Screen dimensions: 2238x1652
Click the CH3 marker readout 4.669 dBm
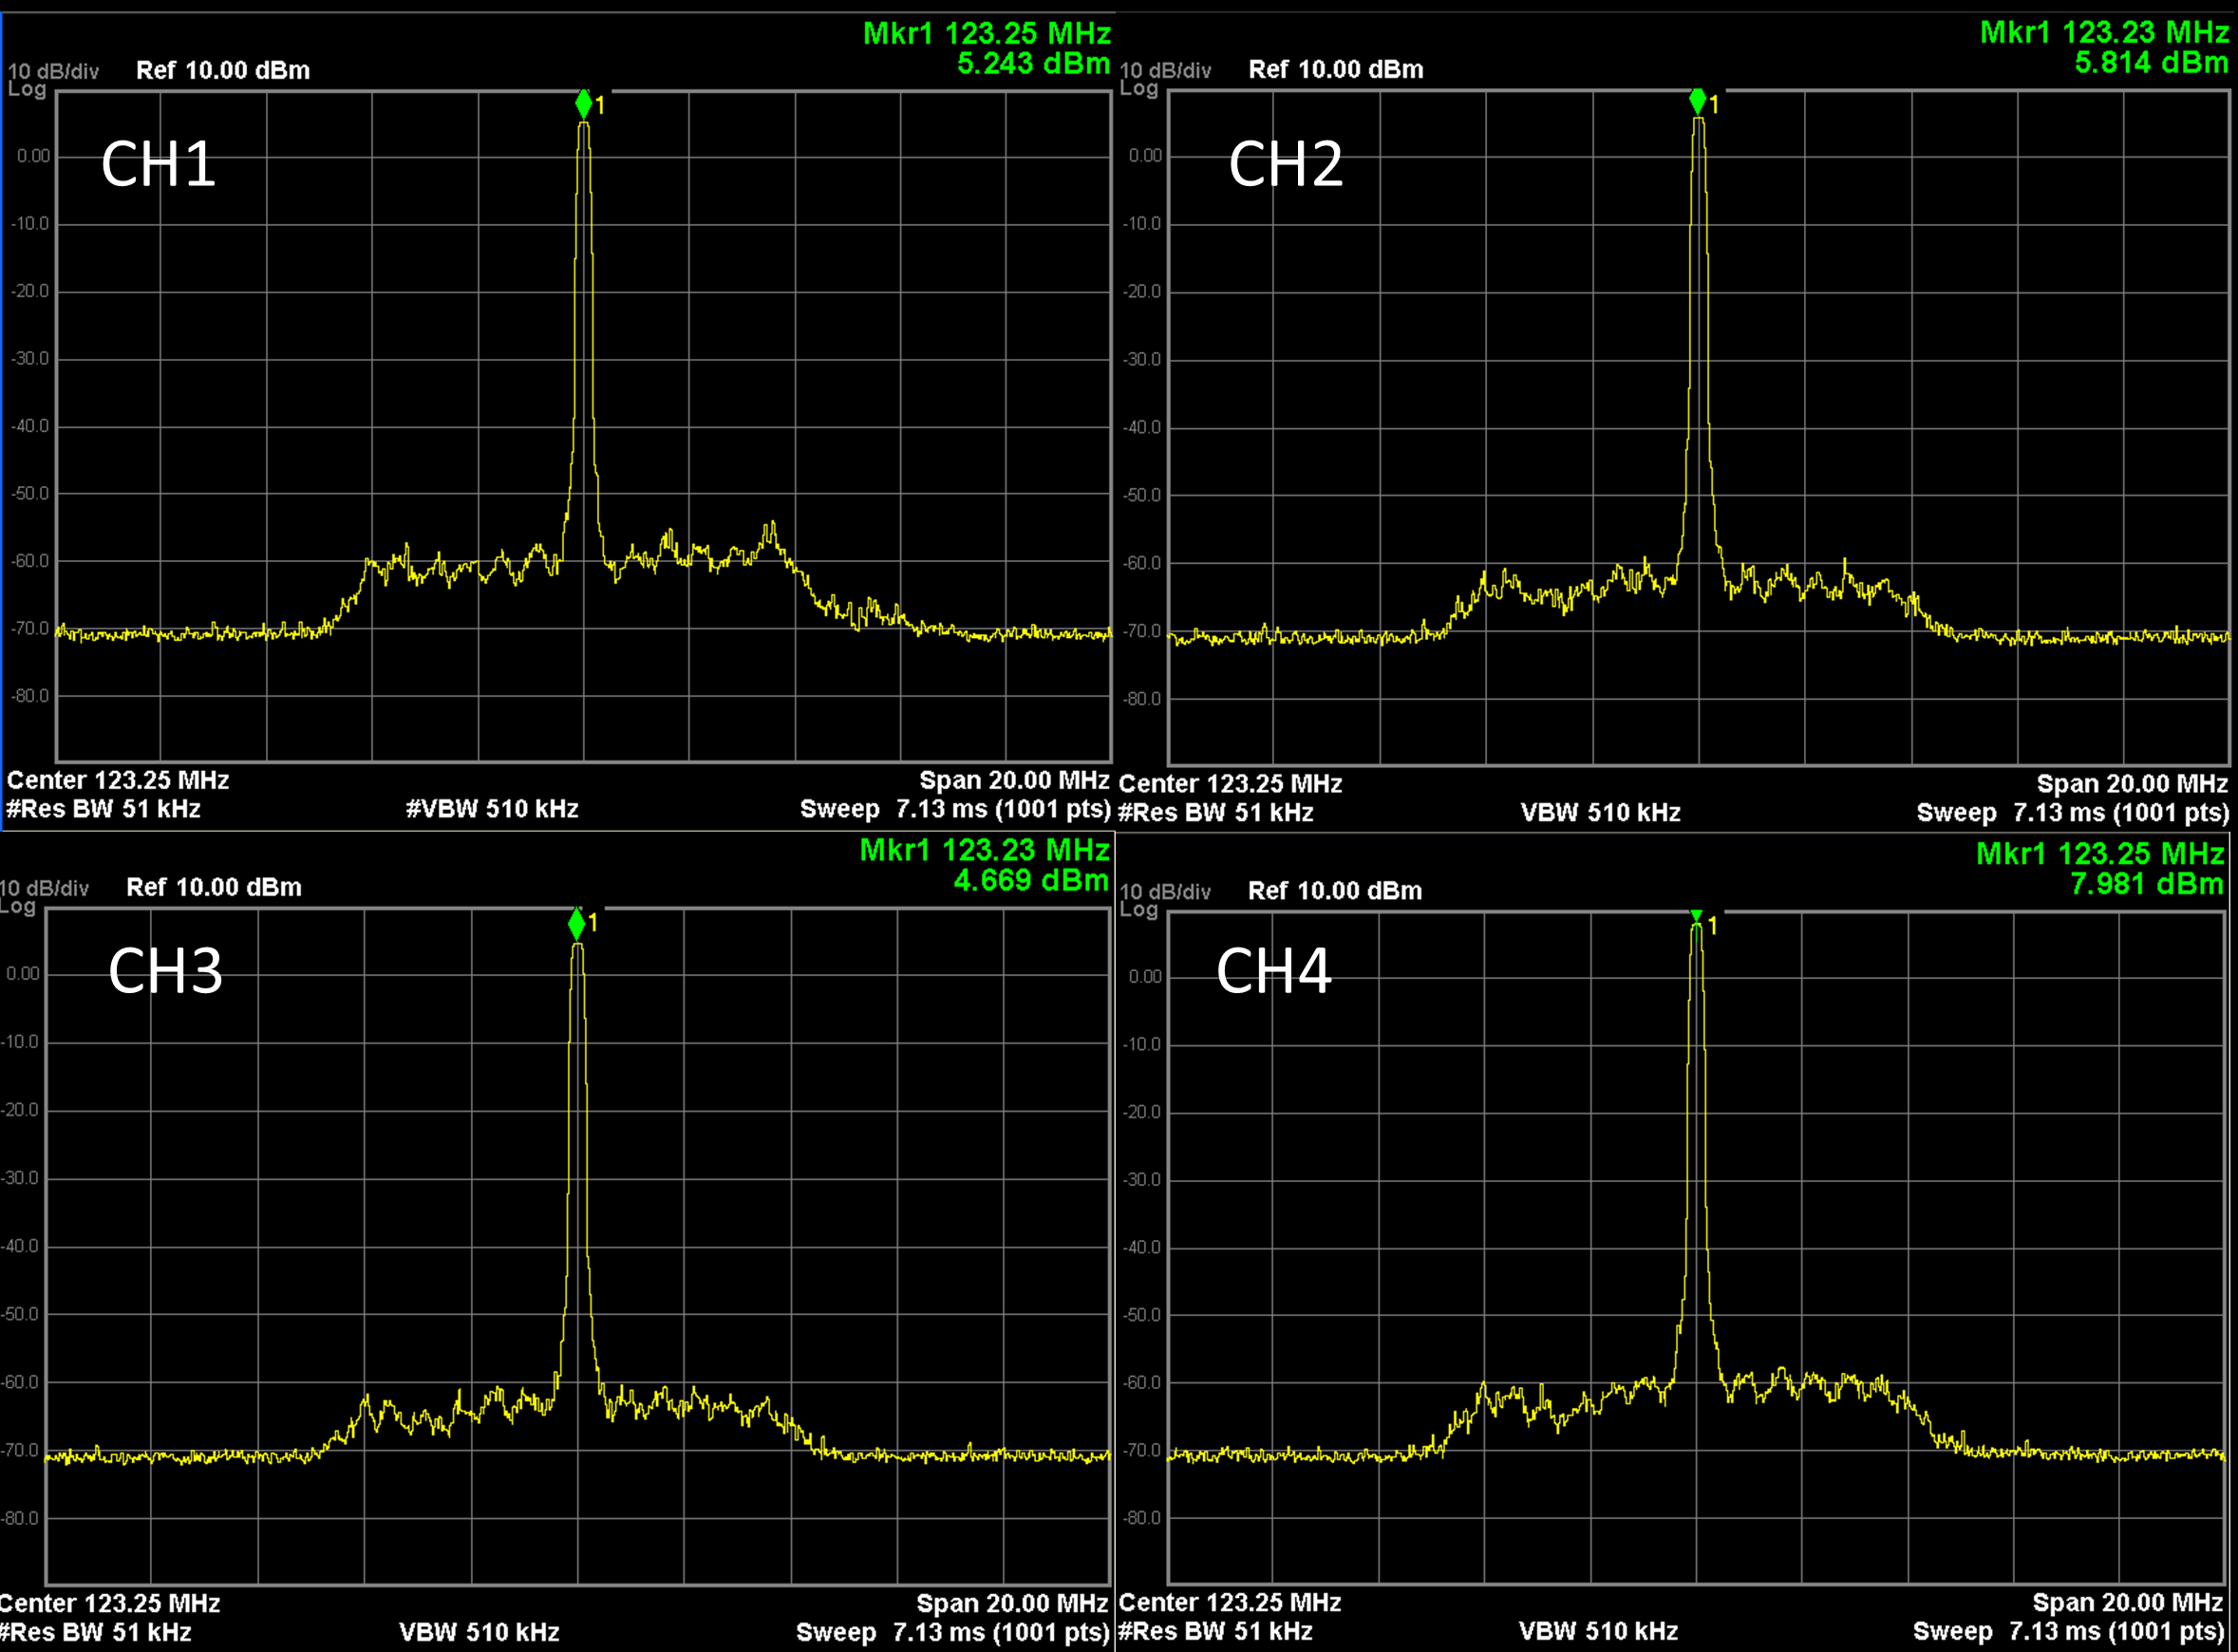click(x=1030, y=881)
